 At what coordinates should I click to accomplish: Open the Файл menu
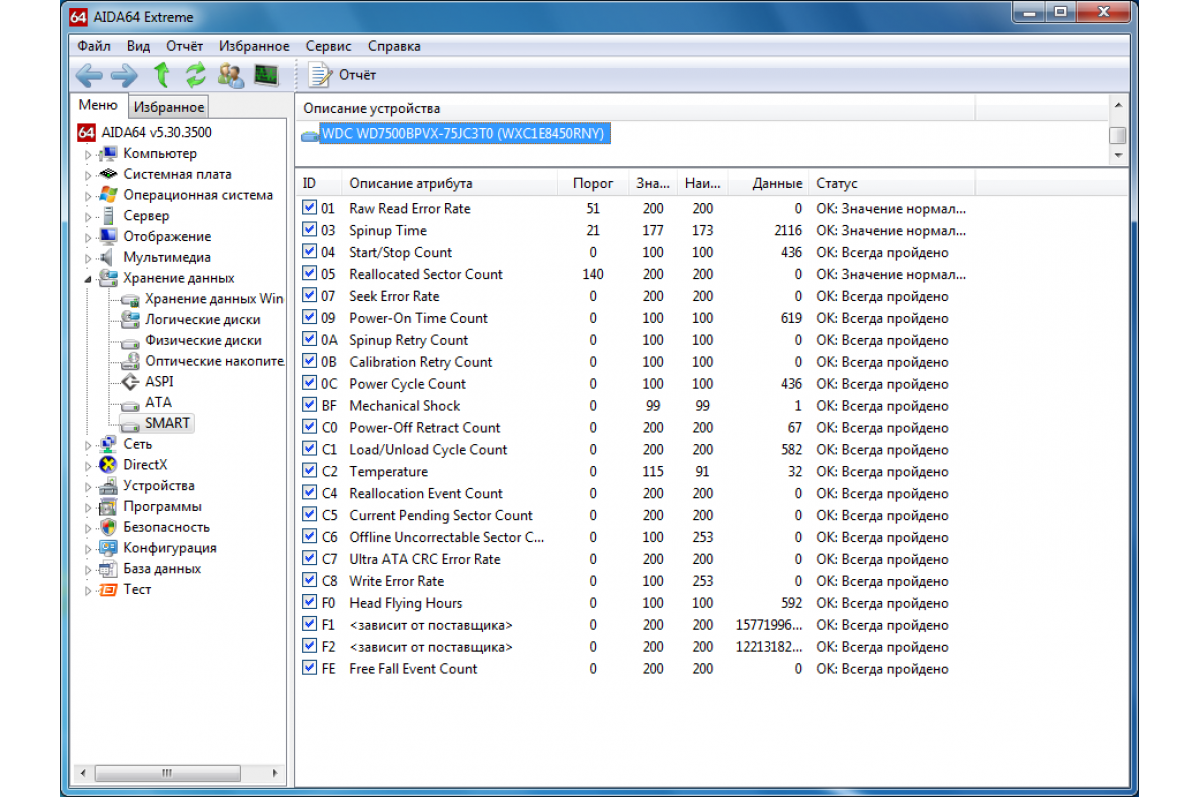pos(94,46)
